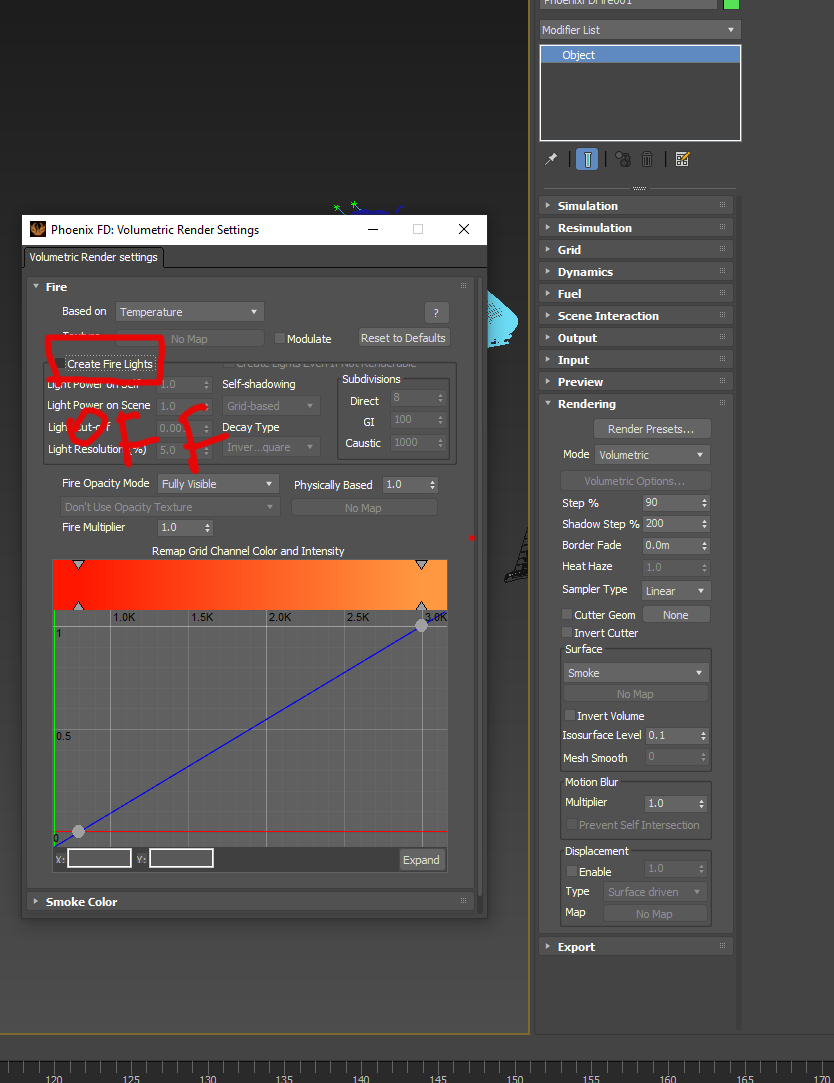Expand the Fuel rollout
This screenshot has height=1083, width=834.
[x=636, y=294]
